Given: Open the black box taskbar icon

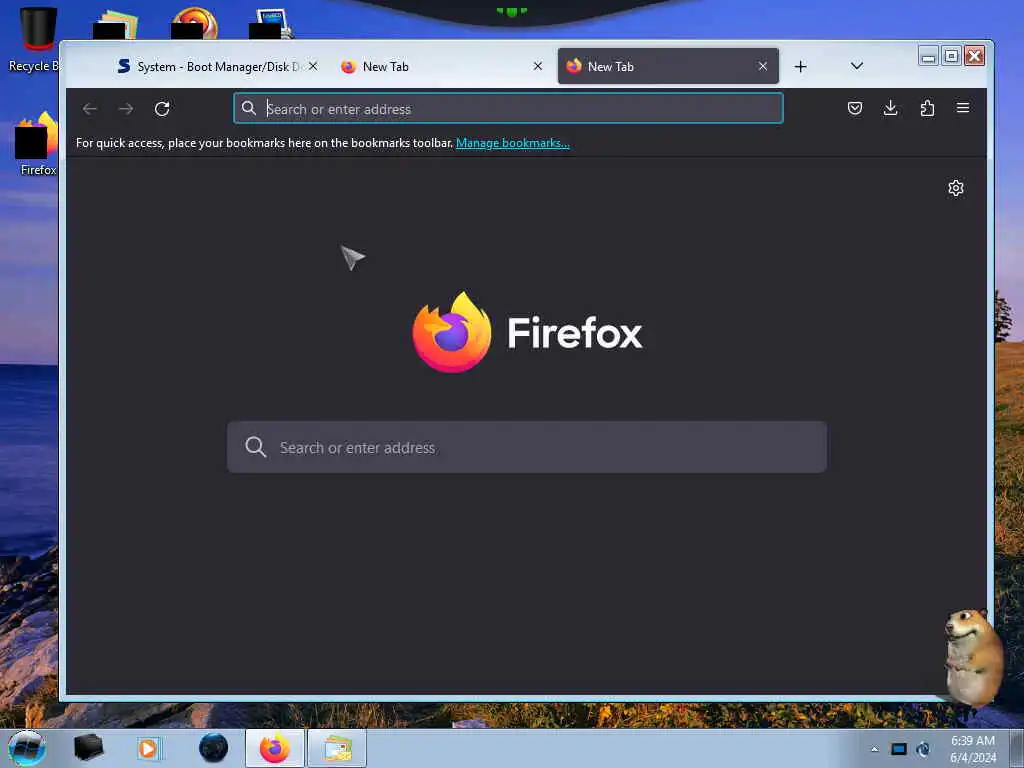Looking at the screenshot, I should tap(88, 748).
